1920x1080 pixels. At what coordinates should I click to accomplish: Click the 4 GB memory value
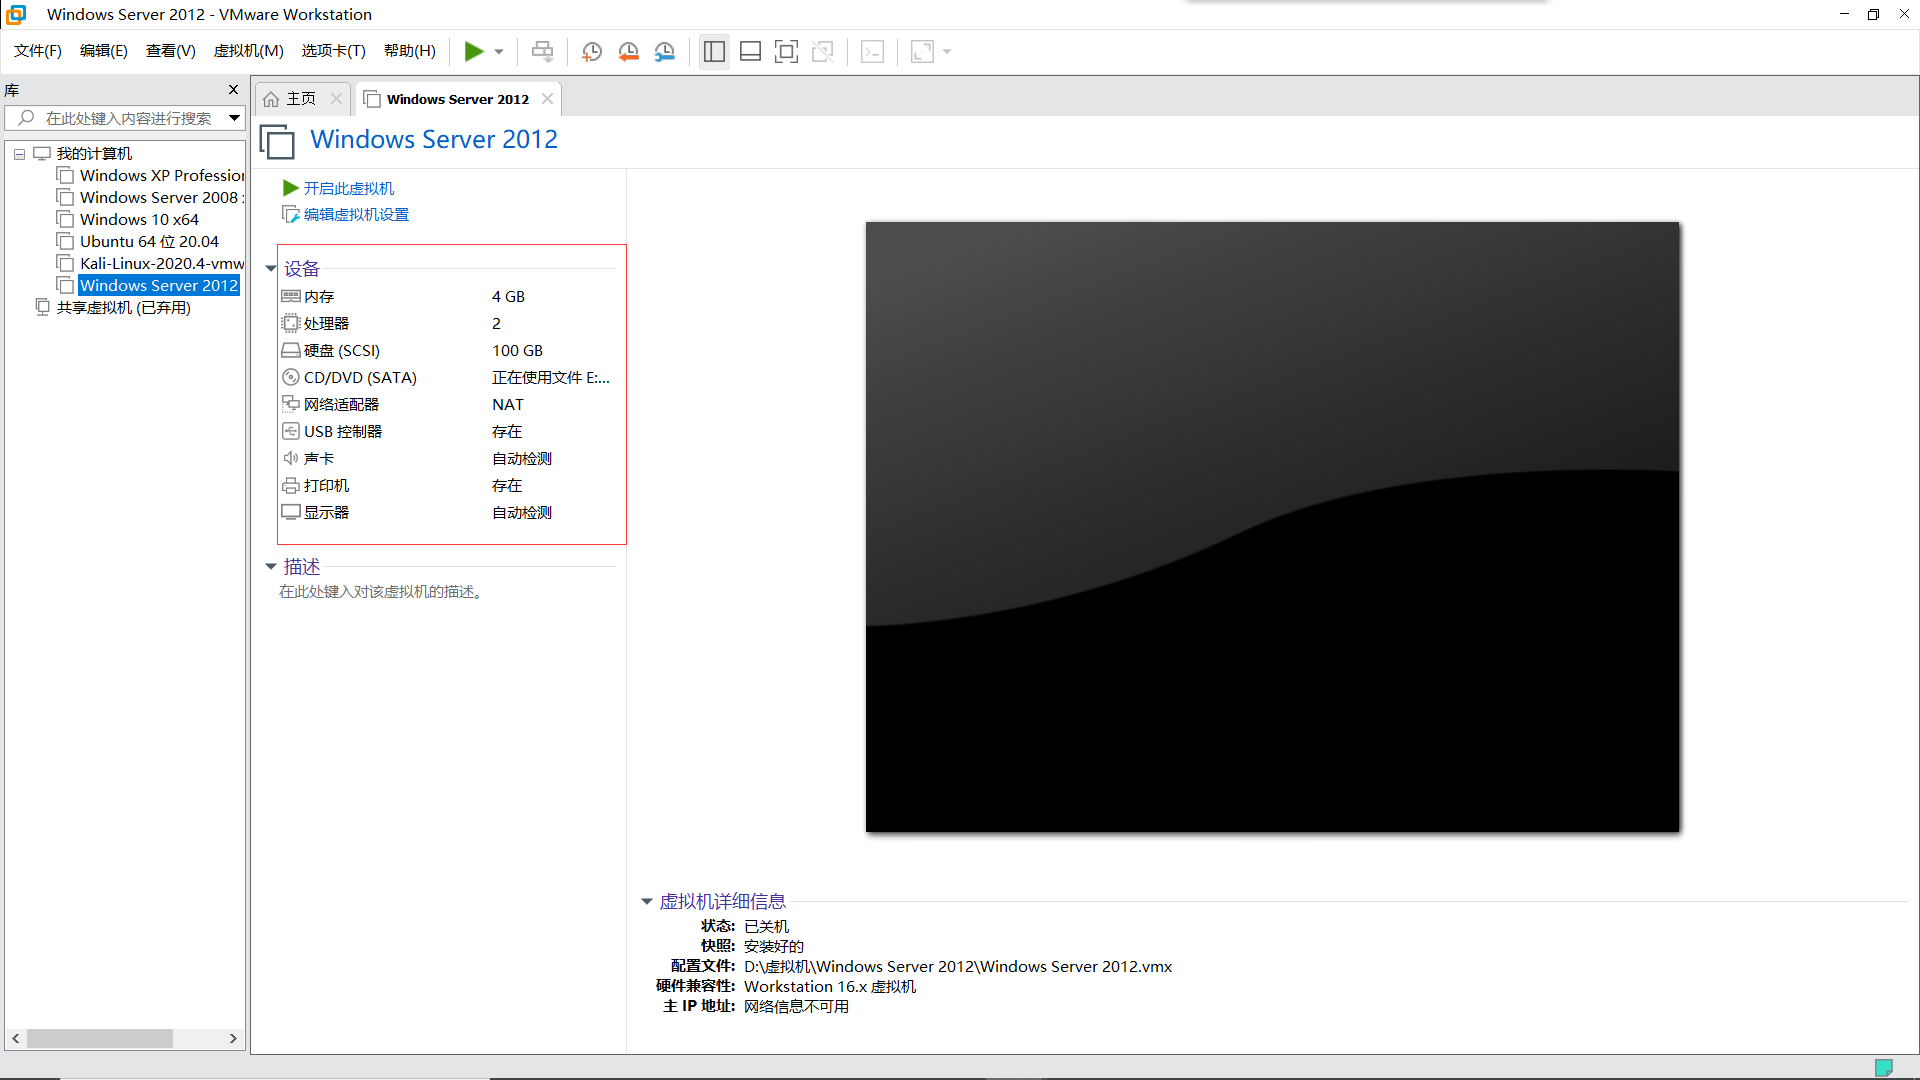(508, 296)
